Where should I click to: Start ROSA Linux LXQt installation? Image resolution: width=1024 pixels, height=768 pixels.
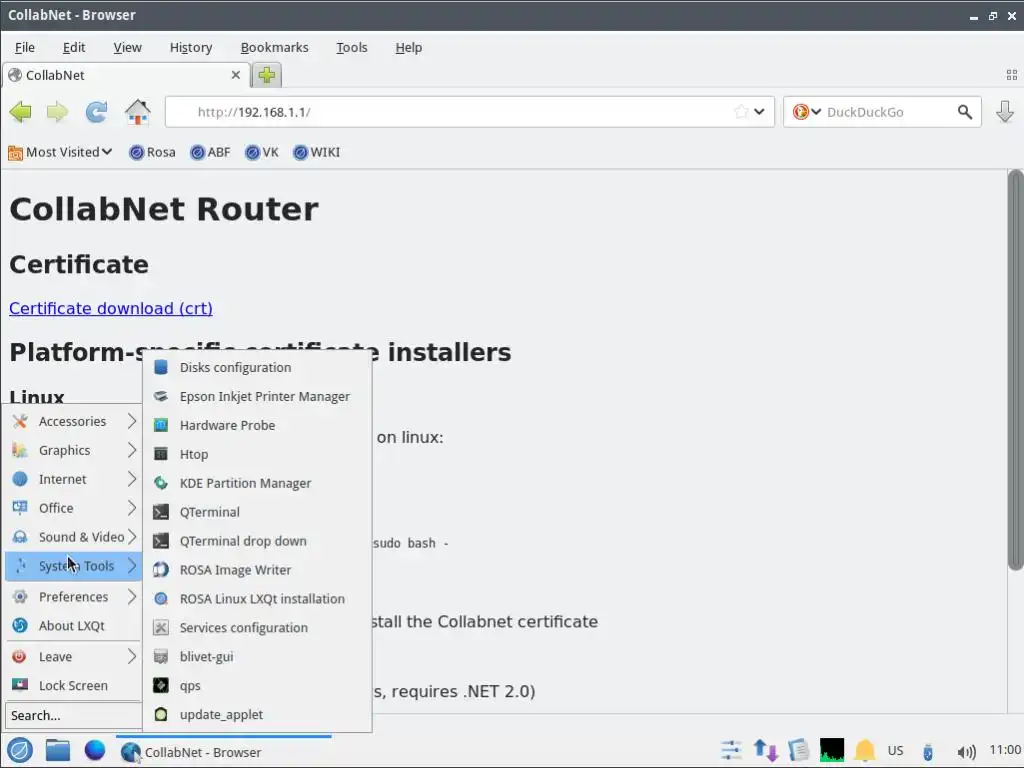click(x=257, y=599)
